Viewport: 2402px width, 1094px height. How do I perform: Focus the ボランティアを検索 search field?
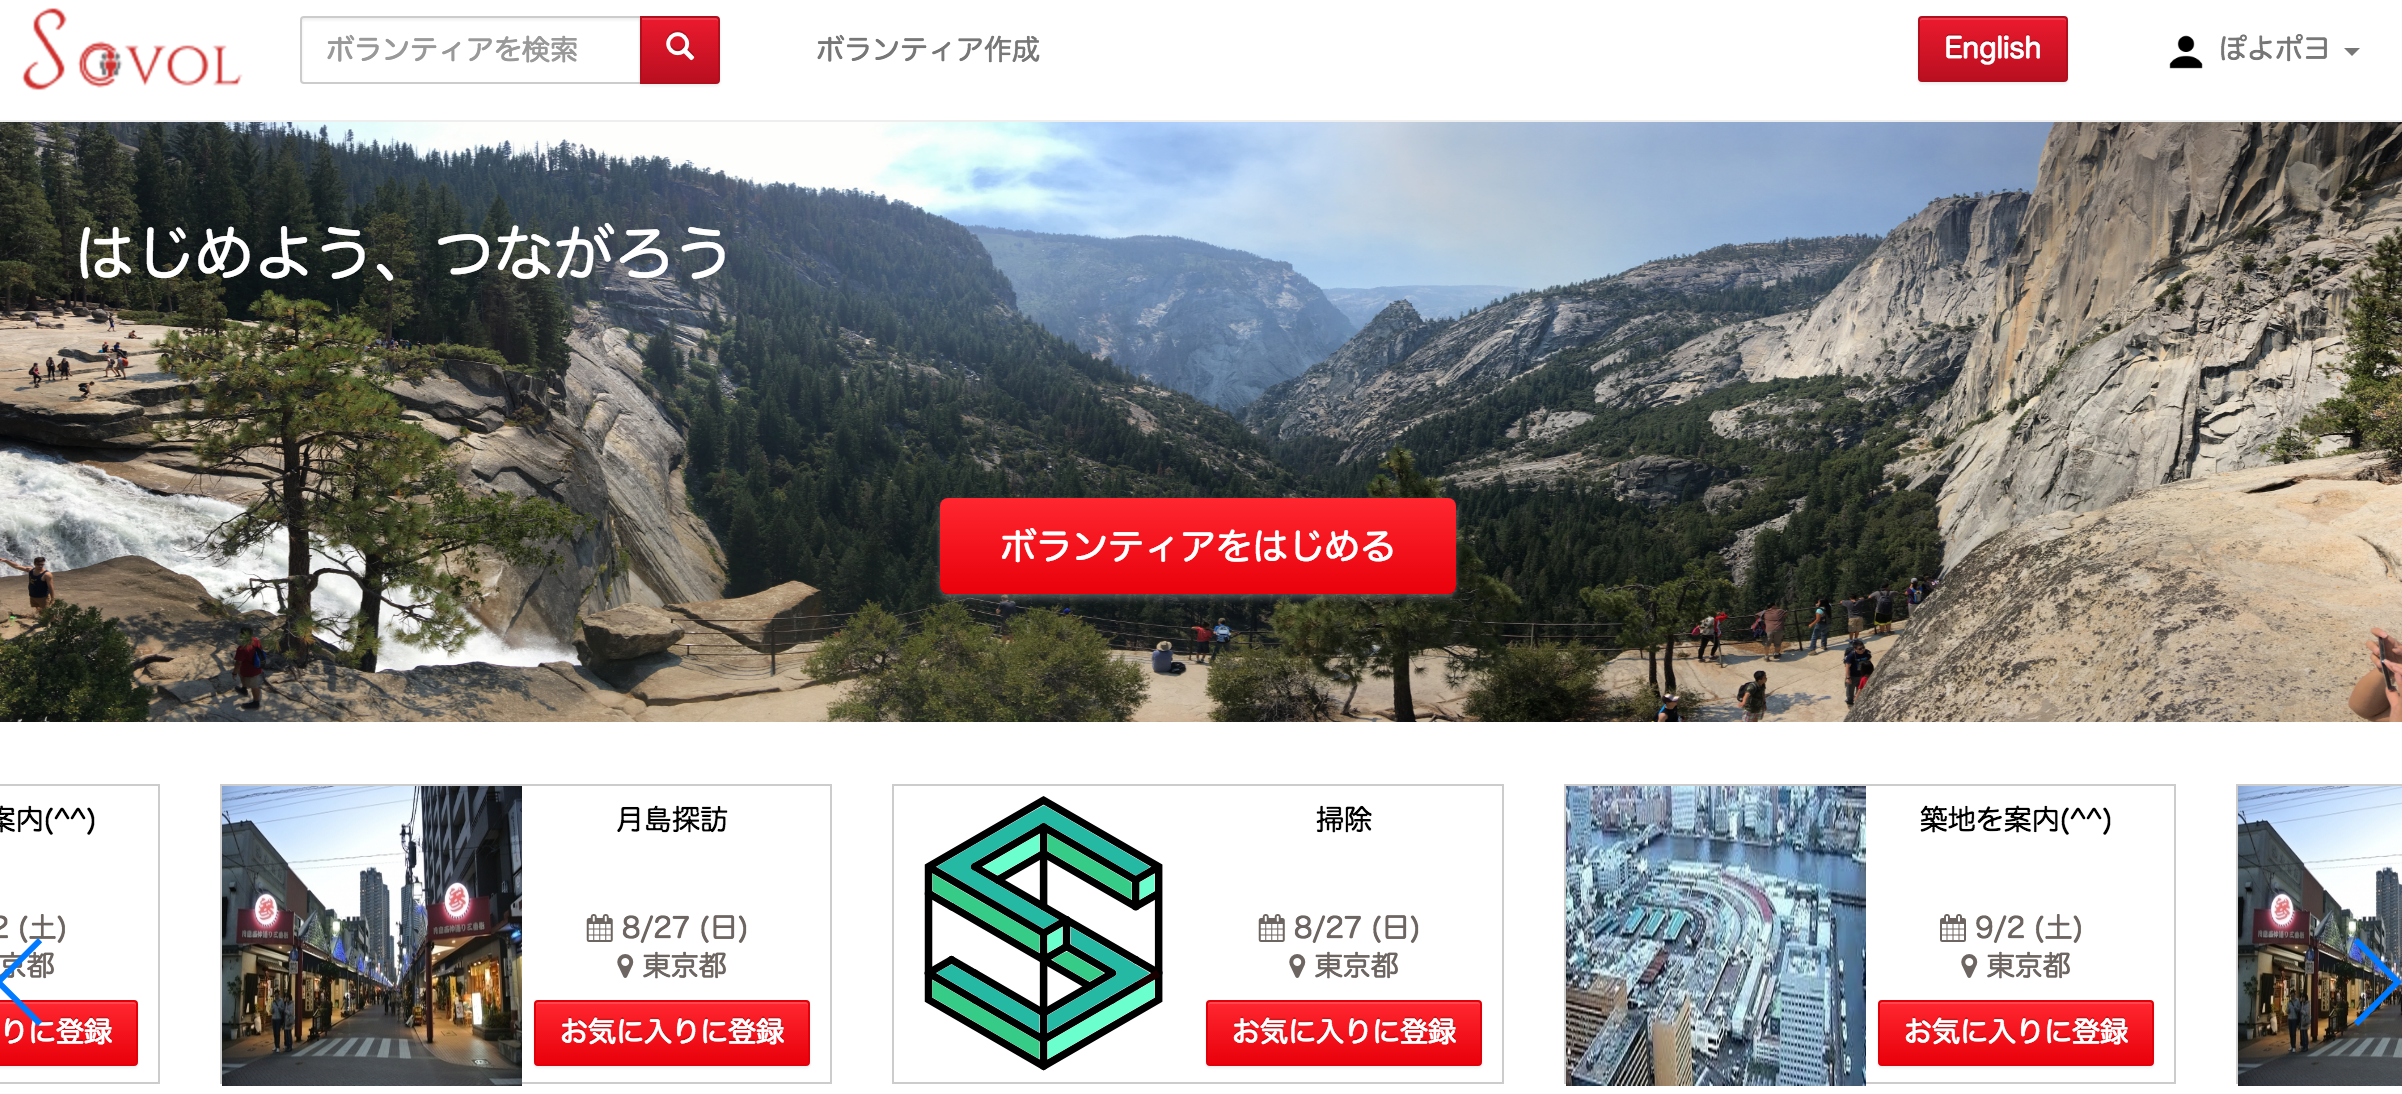click(x=470, y=50)
